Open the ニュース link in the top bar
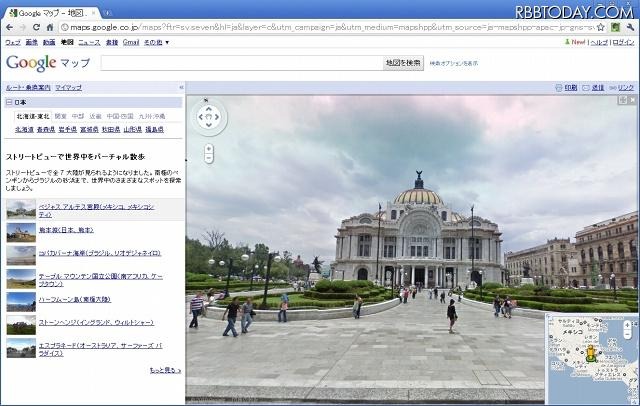Viewport: 640px width, 406px height. 89,42
